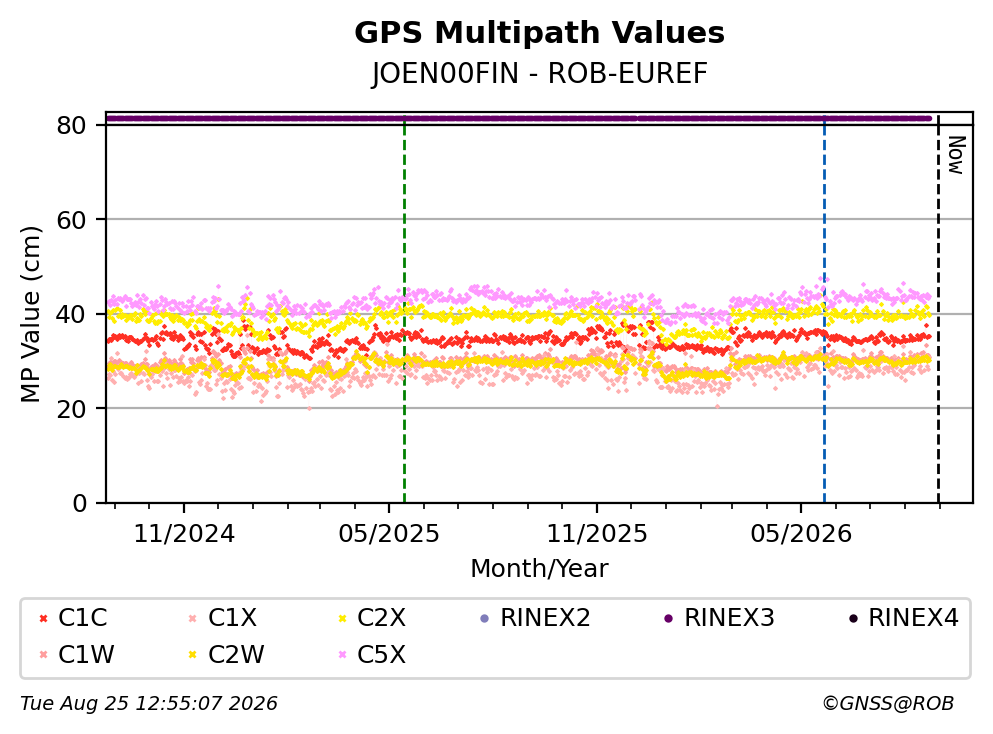Click the RINEX2 legend dot
The width and height of the screenshot is (993, 734).
click(485, 618)
